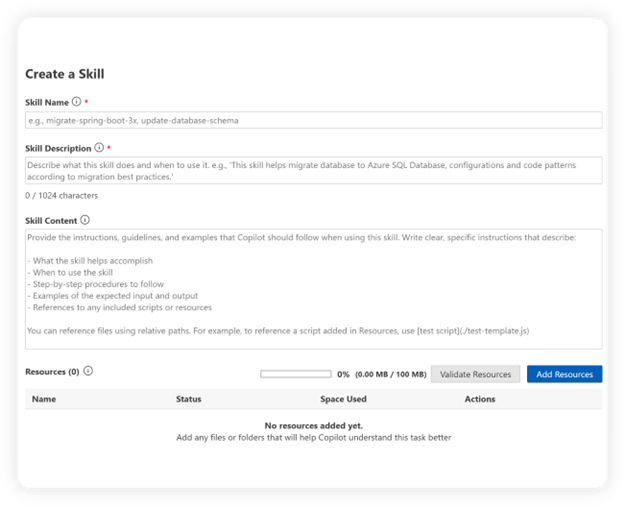This screenshot has width=625, height=506.
Task: Click the Skill Name label text
Action: (47, 102)
